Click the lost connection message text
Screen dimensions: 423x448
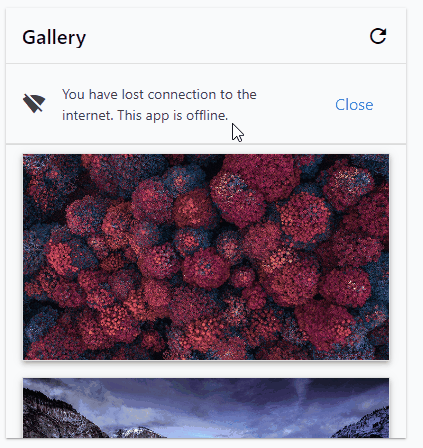point(159,105)
